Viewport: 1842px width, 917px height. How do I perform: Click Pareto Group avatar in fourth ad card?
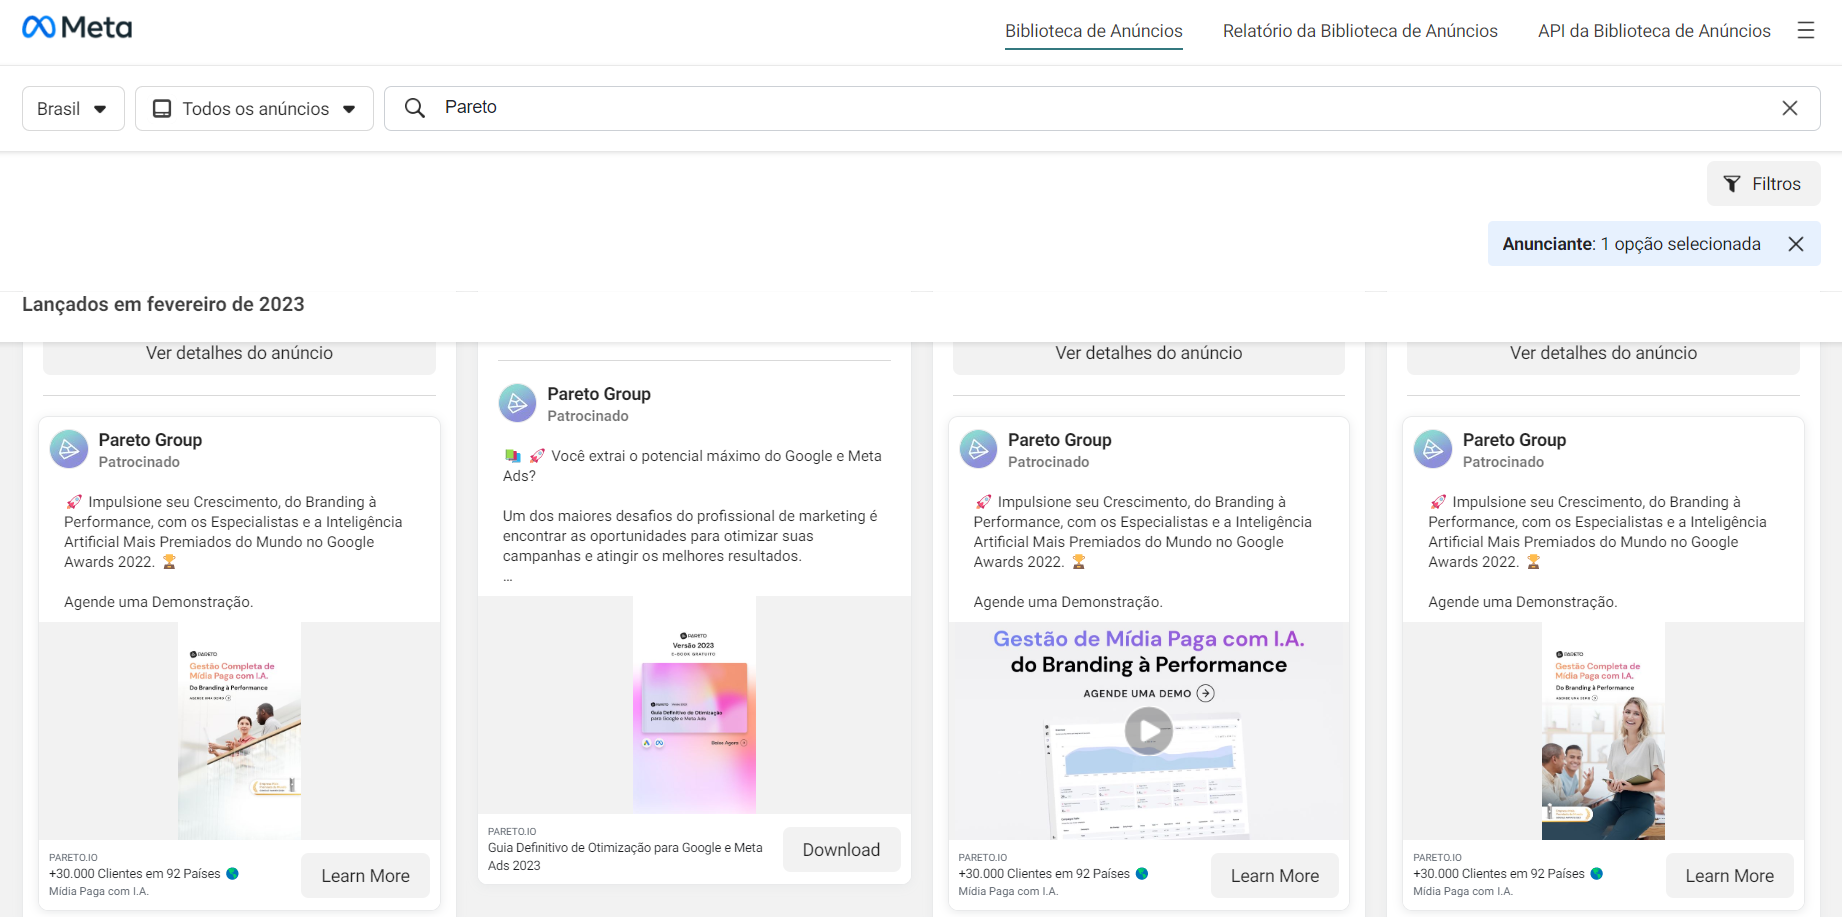click(1433, 449)
